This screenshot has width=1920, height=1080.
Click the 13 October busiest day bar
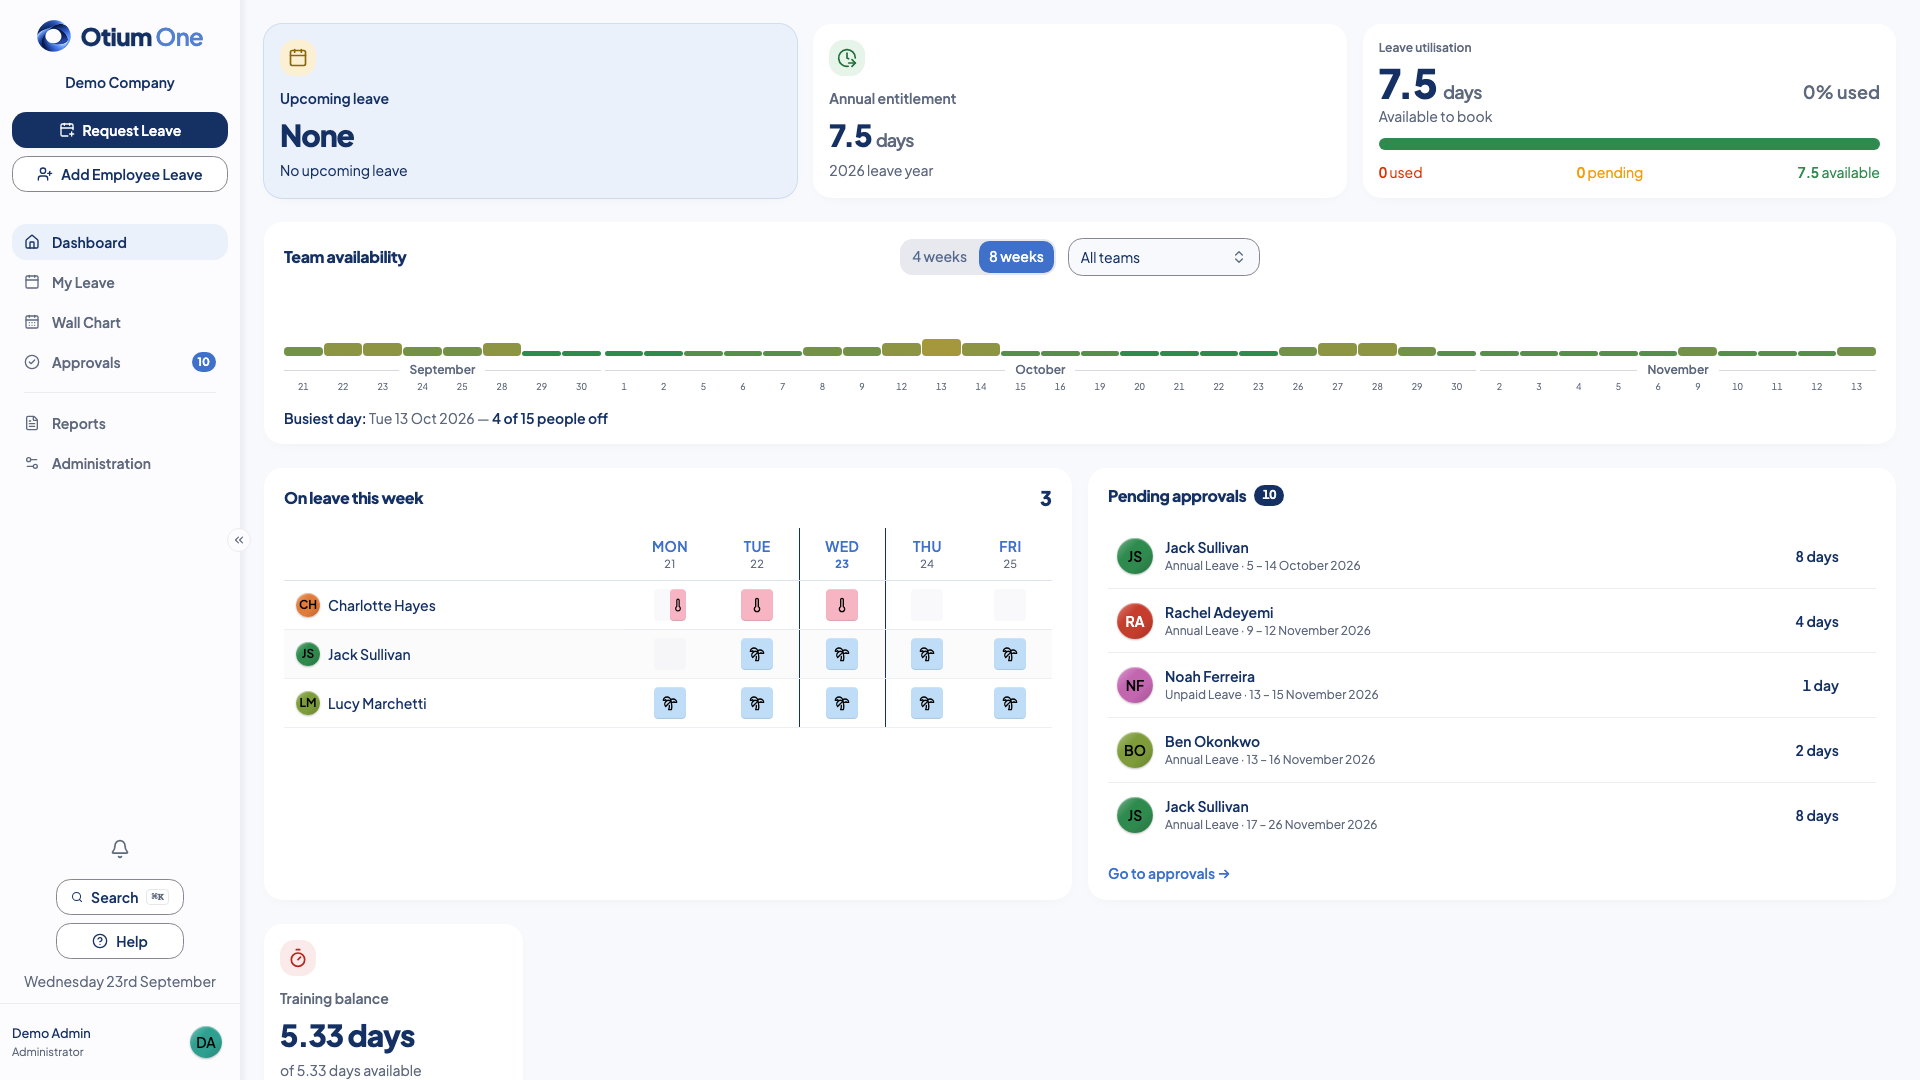pos(941,348)
